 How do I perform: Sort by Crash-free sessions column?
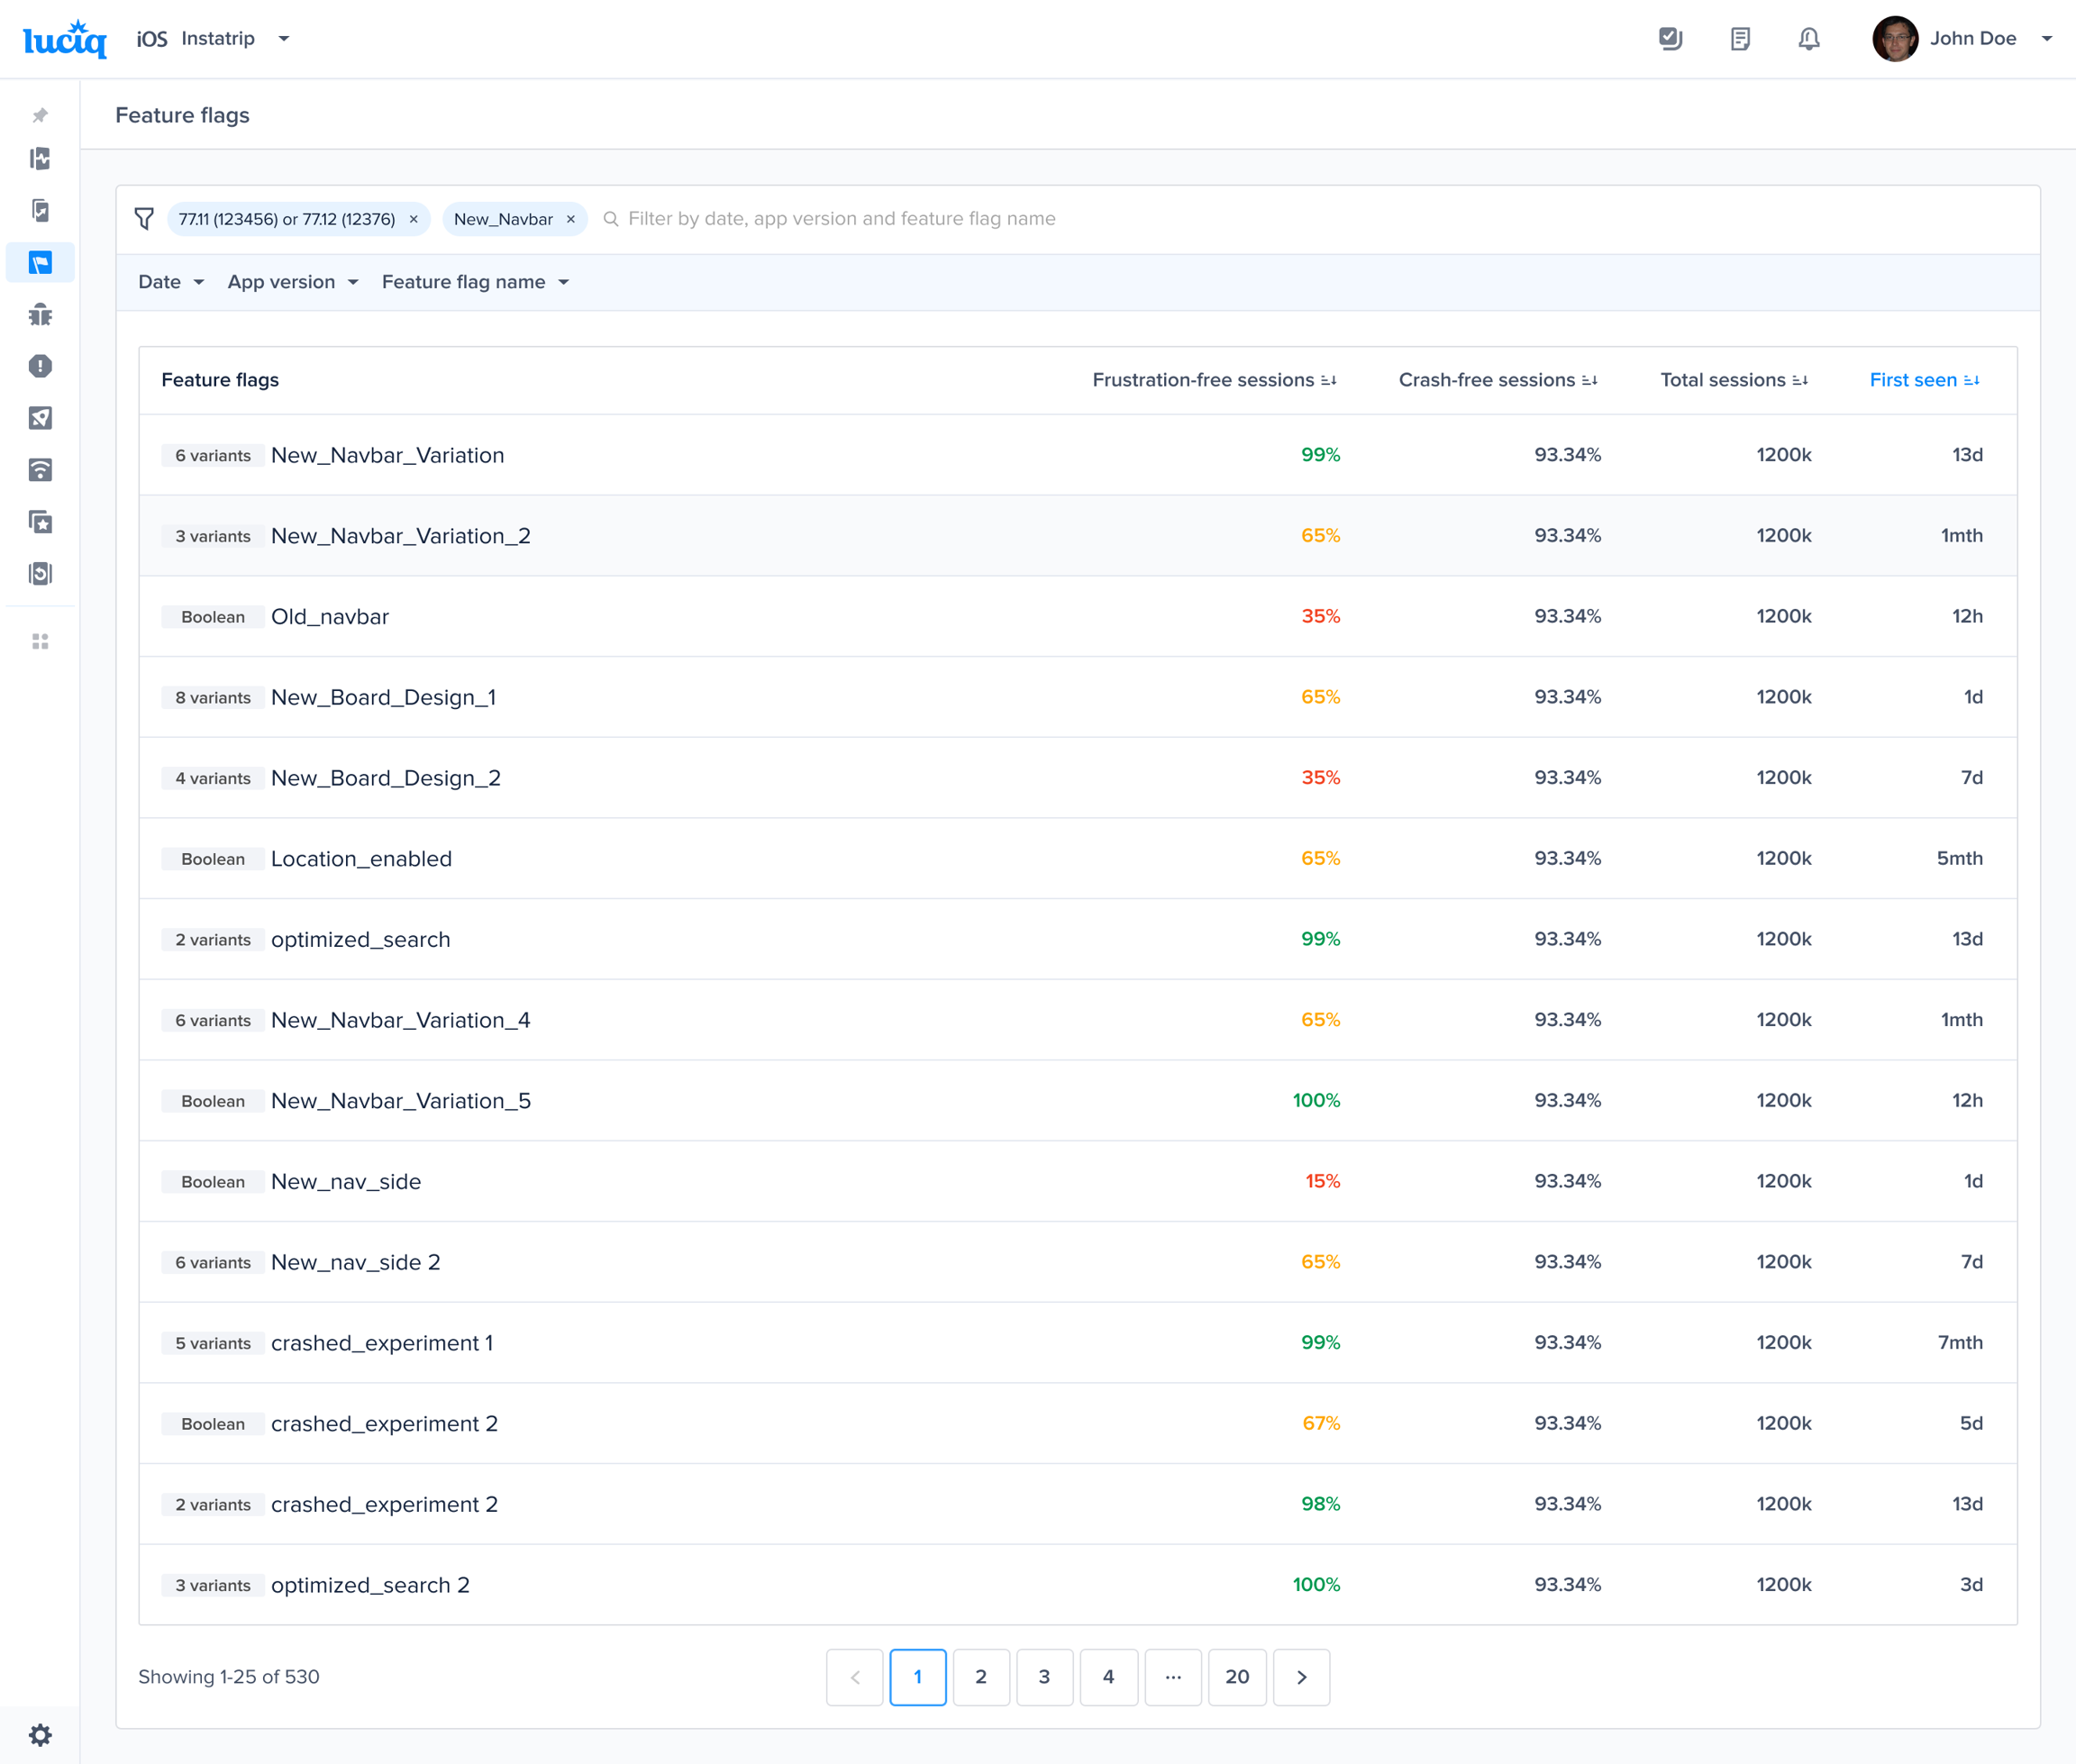1497,380
